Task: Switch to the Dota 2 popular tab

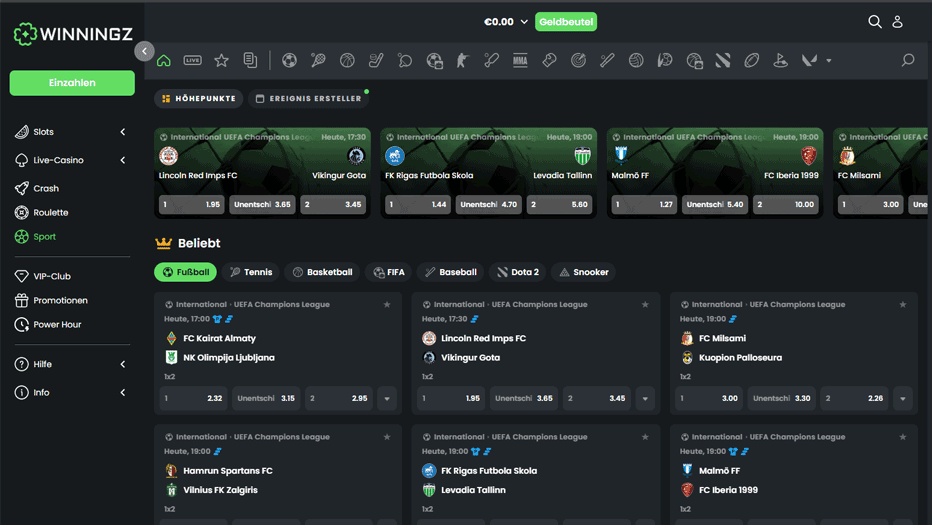Action: [518, 272]
